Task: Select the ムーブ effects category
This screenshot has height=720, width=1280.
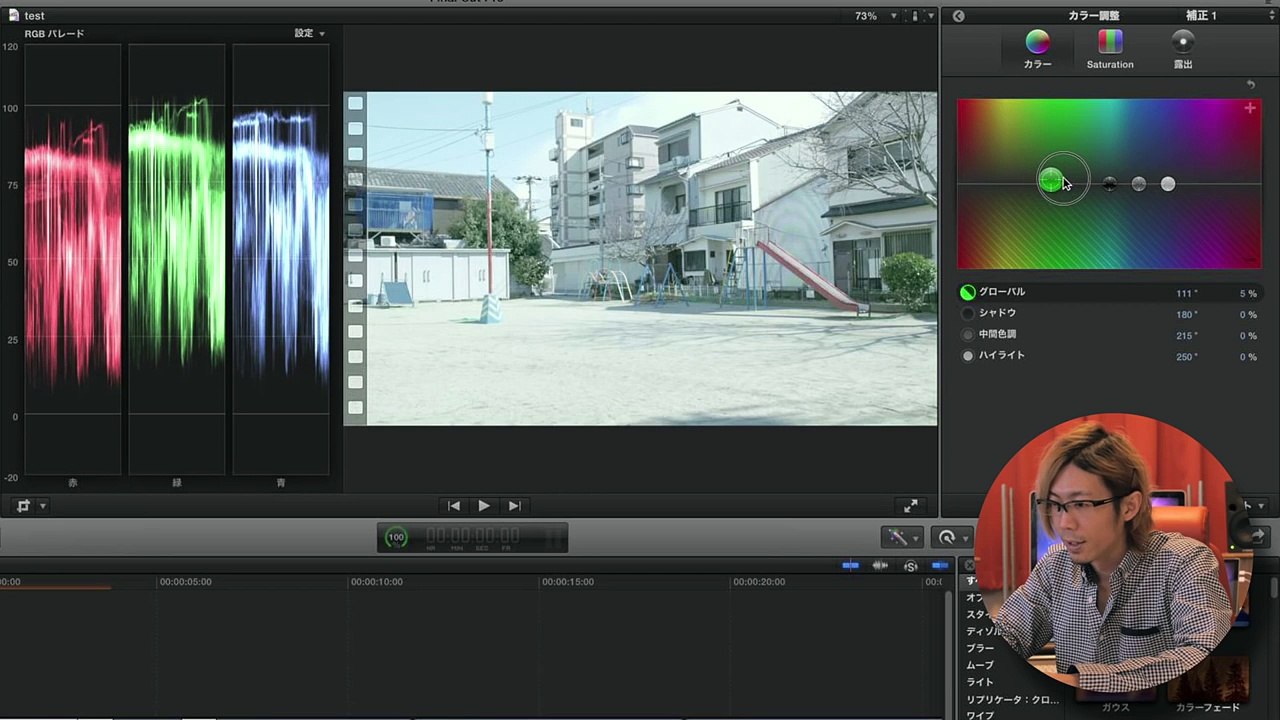Action: click(x=980, y=666)
